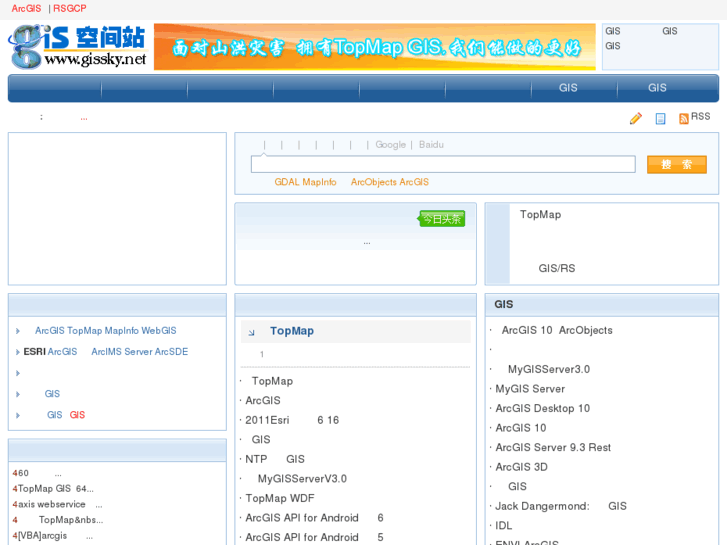727x545 pixels.
Task: Click the GIS space station logo
Action: (77, 47)
